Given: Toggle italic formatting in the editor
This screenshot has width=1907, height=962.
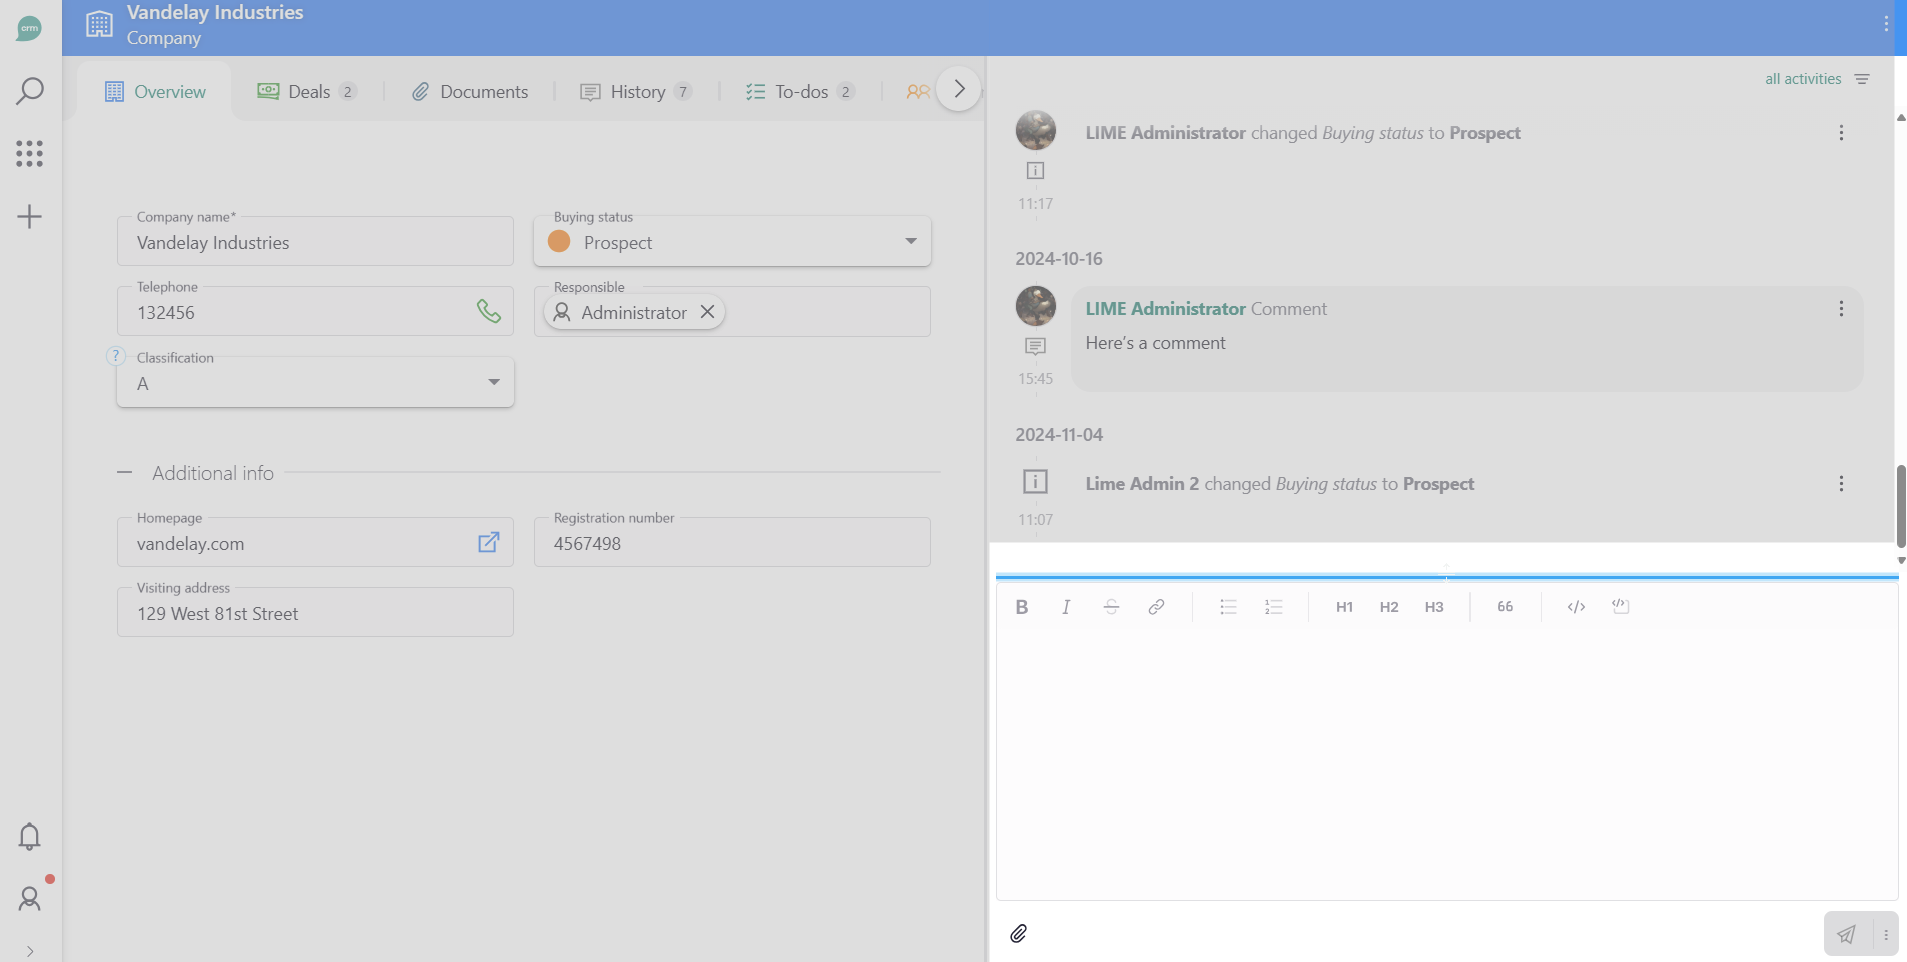Looking at the screenshot, I should (1066, 607).
